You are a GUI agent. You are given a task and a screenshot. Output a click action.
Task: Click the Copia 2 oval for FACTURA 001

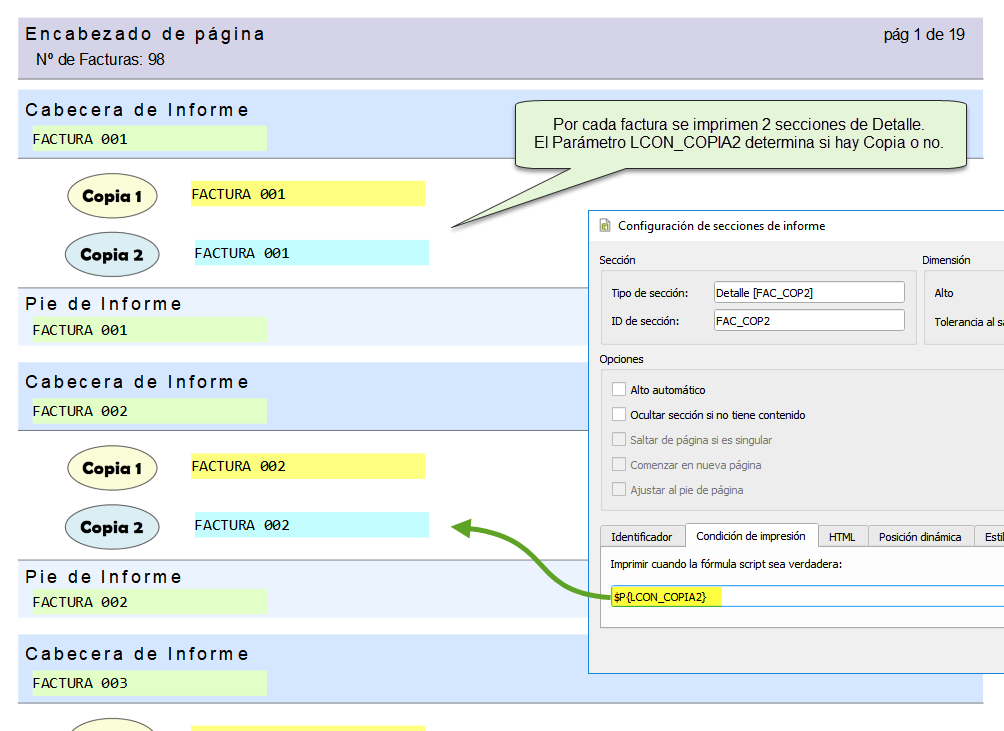(x=112, y=255)
